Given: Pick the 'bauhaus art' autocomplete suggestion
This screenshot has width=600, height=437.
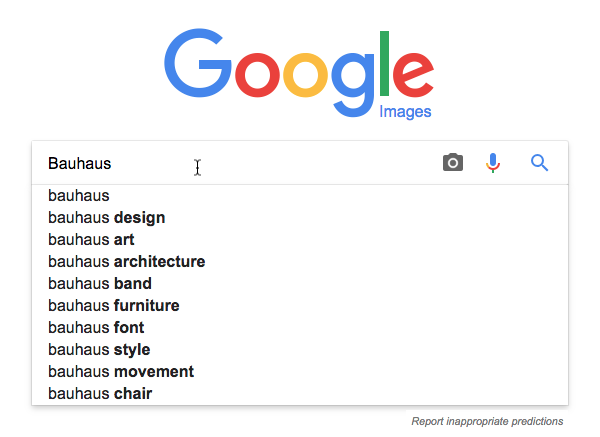Looking at the screenshot, I should [x=91, y=240].
